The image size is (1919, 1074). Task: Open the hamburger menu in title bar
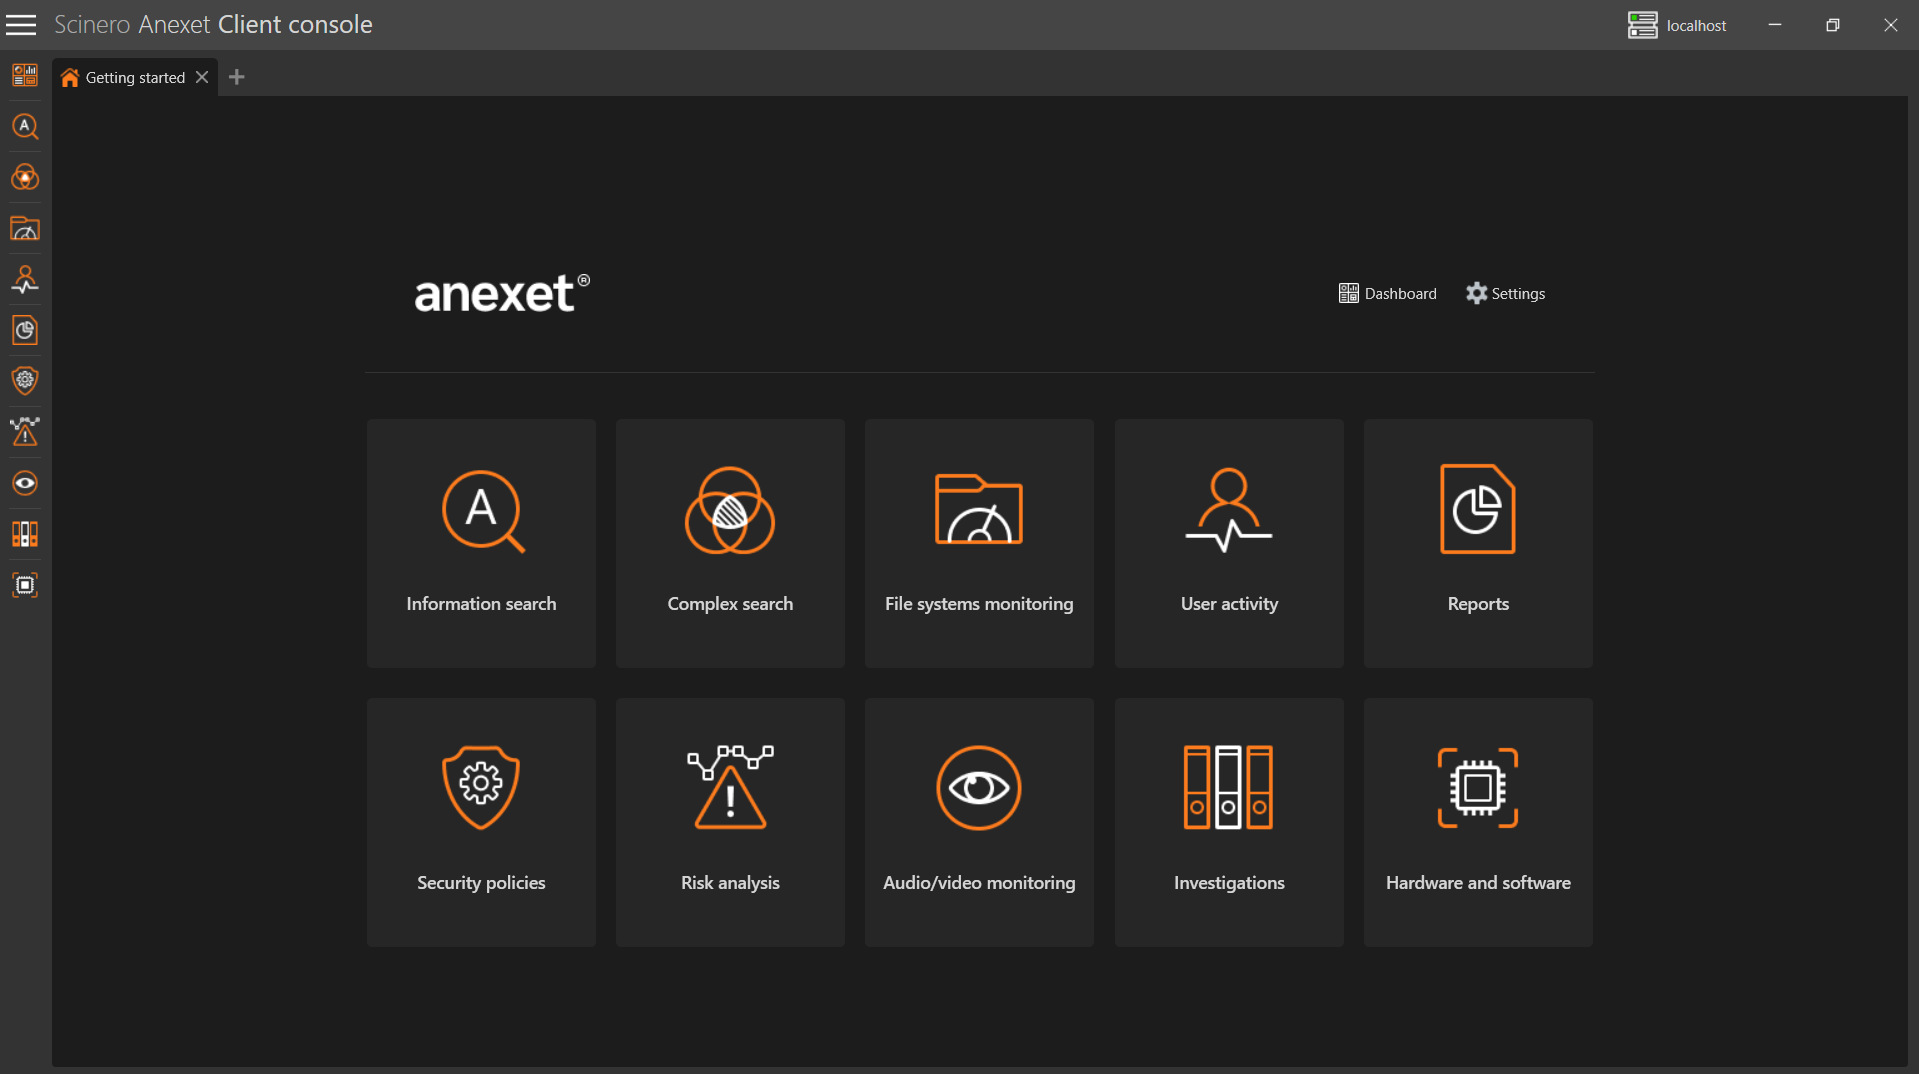coord(21,25)
